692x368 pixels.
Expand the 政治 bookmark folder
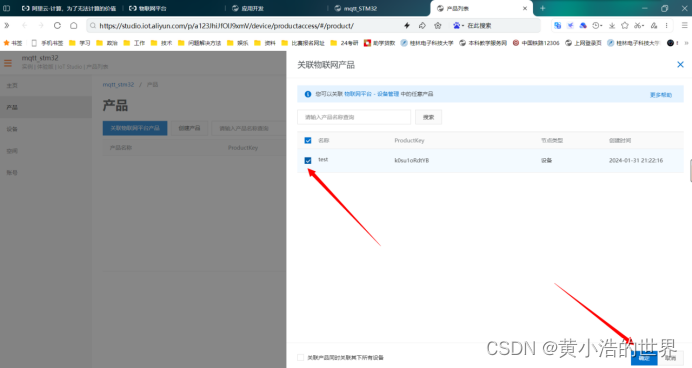coord(107,43)
